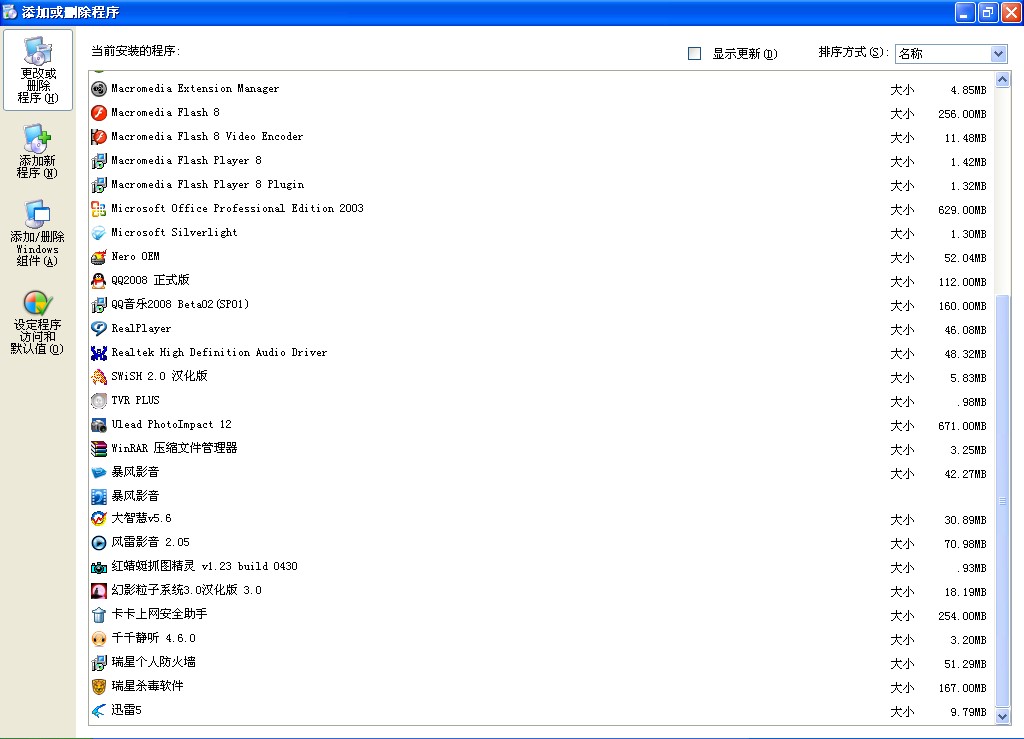Click Macromedia Flash 8 Video Encoder icon
The height and width of the screenshot is (739, 1024).
[99, 137]
